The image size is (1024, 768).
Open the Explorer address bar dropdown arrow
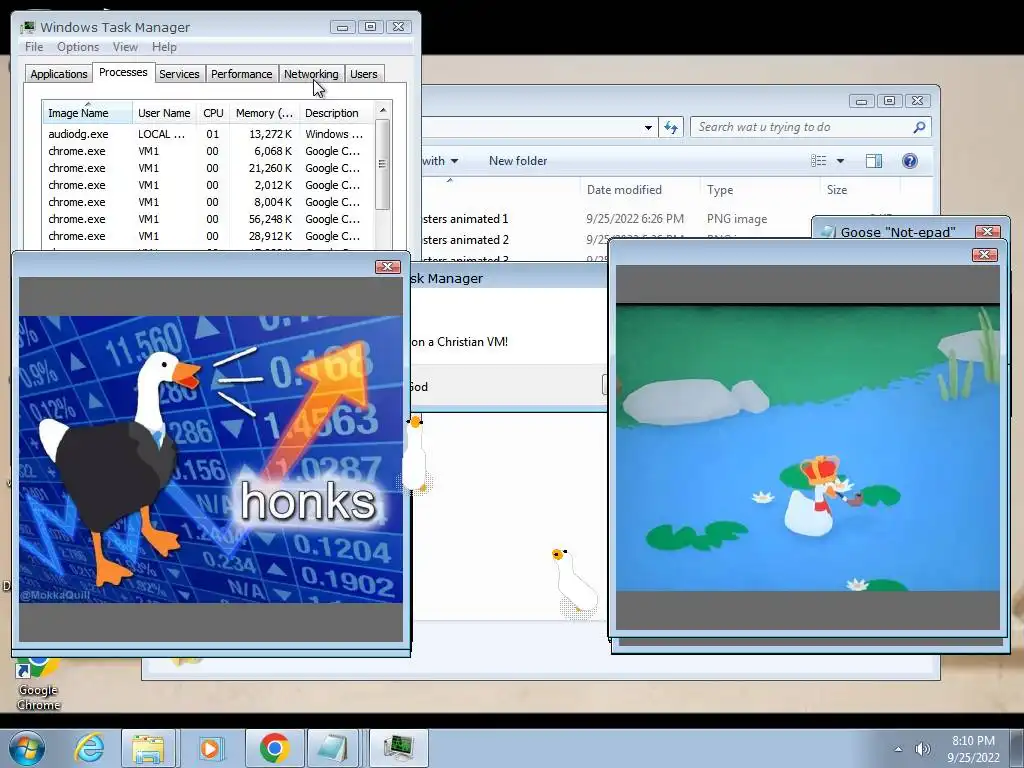click(648, 127)
